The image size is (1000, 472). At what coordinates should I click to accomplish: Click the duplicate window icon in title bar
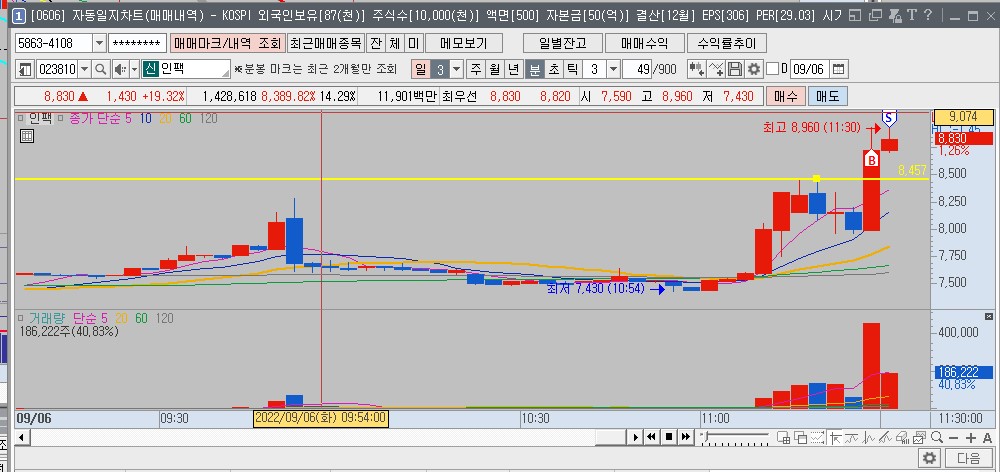pos(876,15)
